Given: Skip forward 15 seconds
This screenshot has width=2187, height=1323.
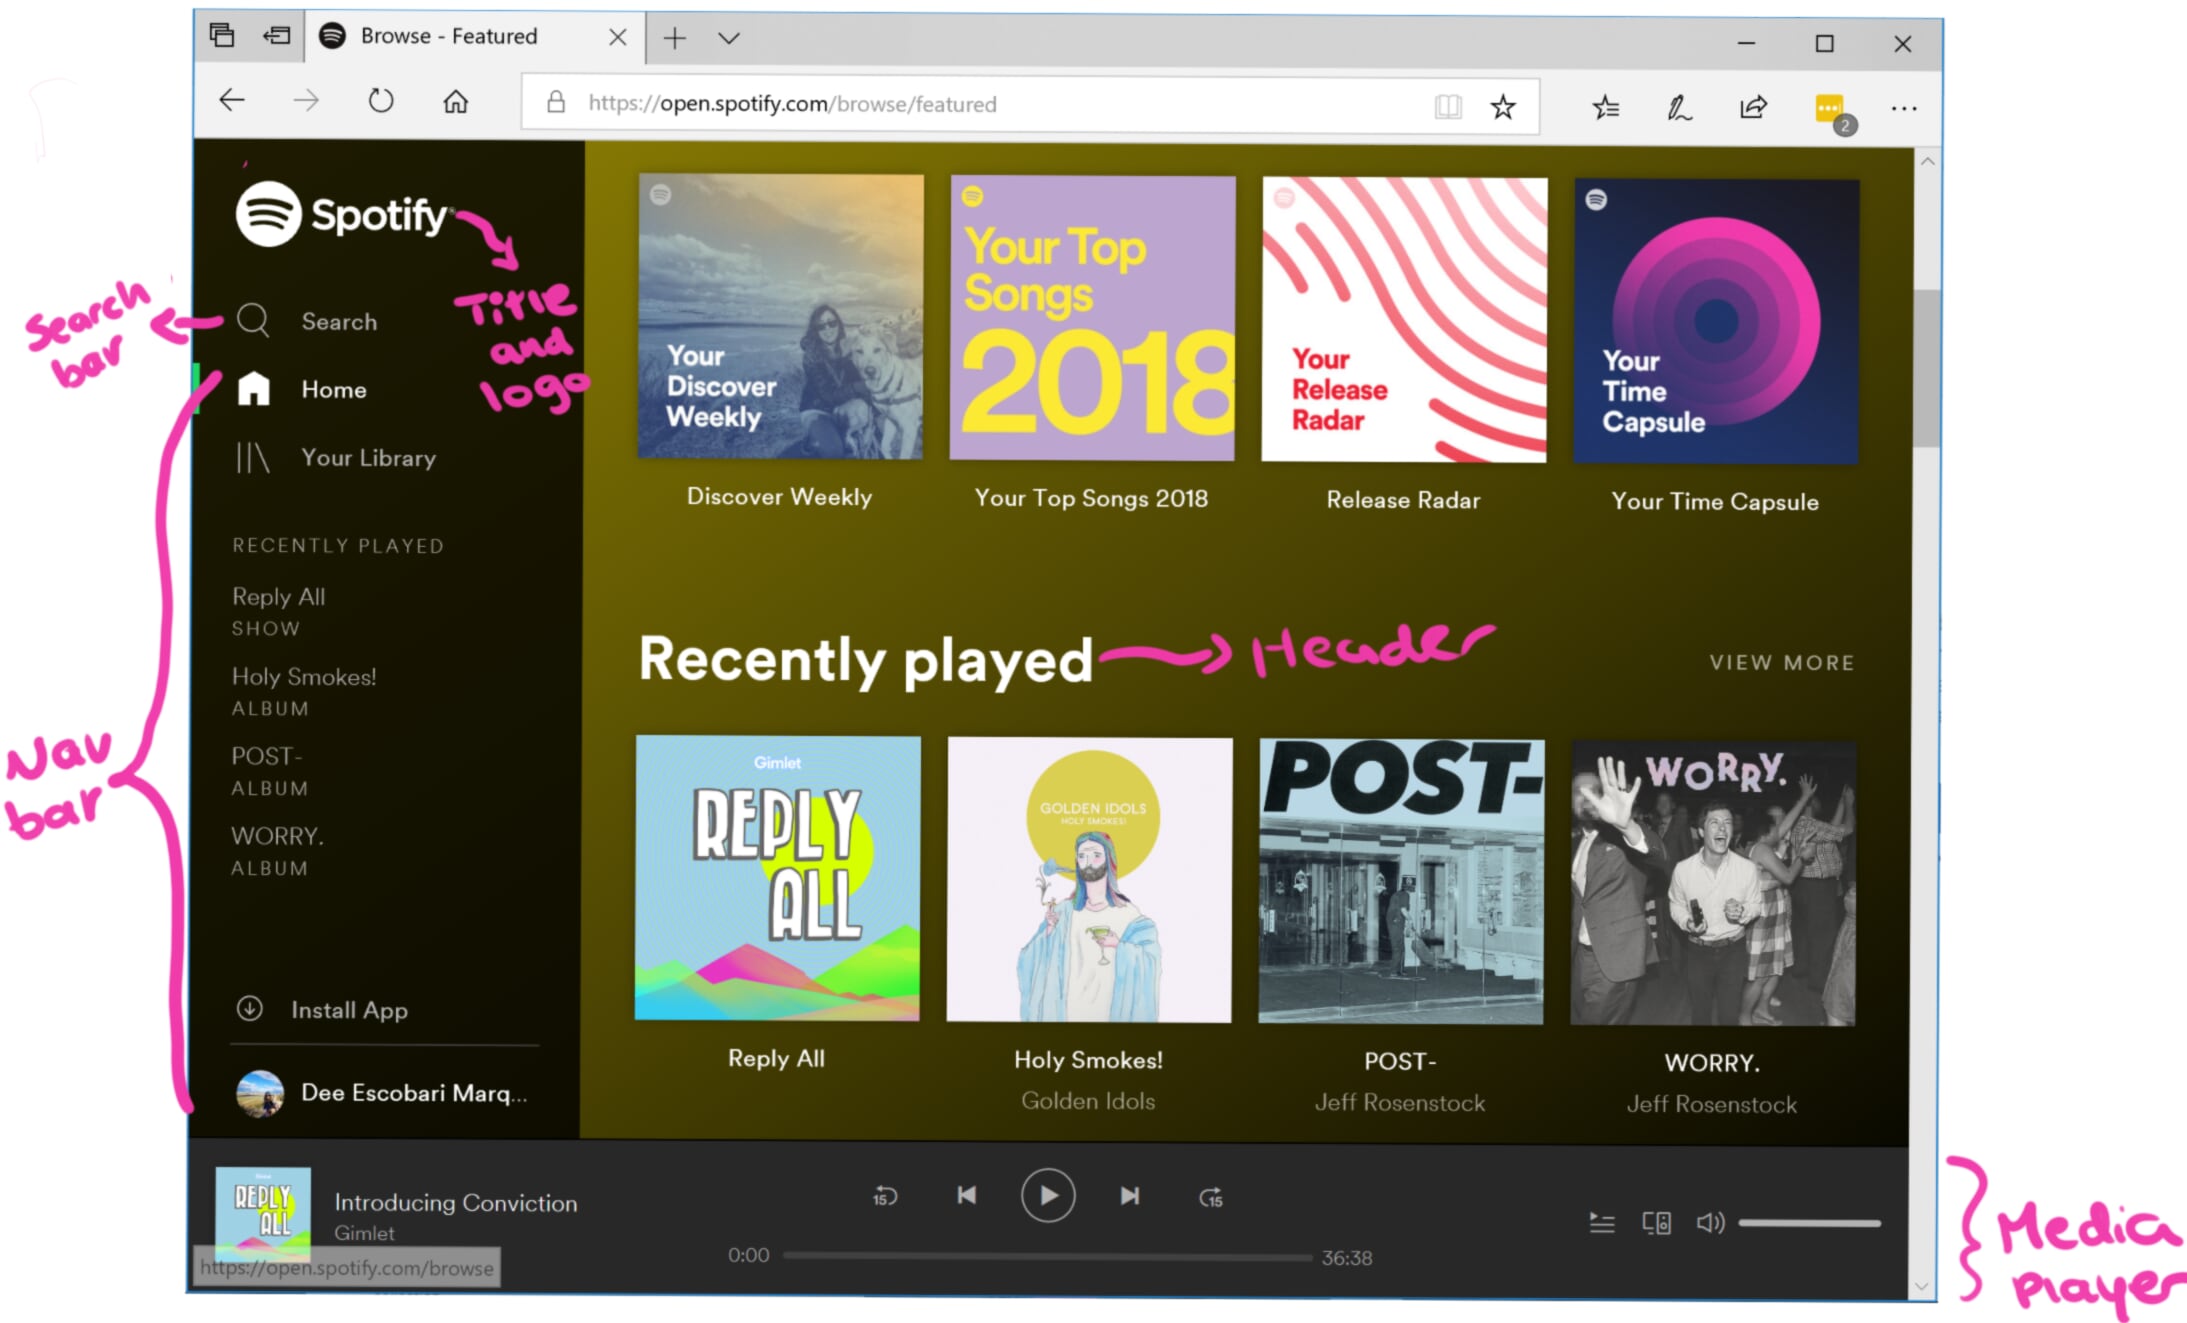Looking at the screenshot, I should click(x=1211, y=1197).
